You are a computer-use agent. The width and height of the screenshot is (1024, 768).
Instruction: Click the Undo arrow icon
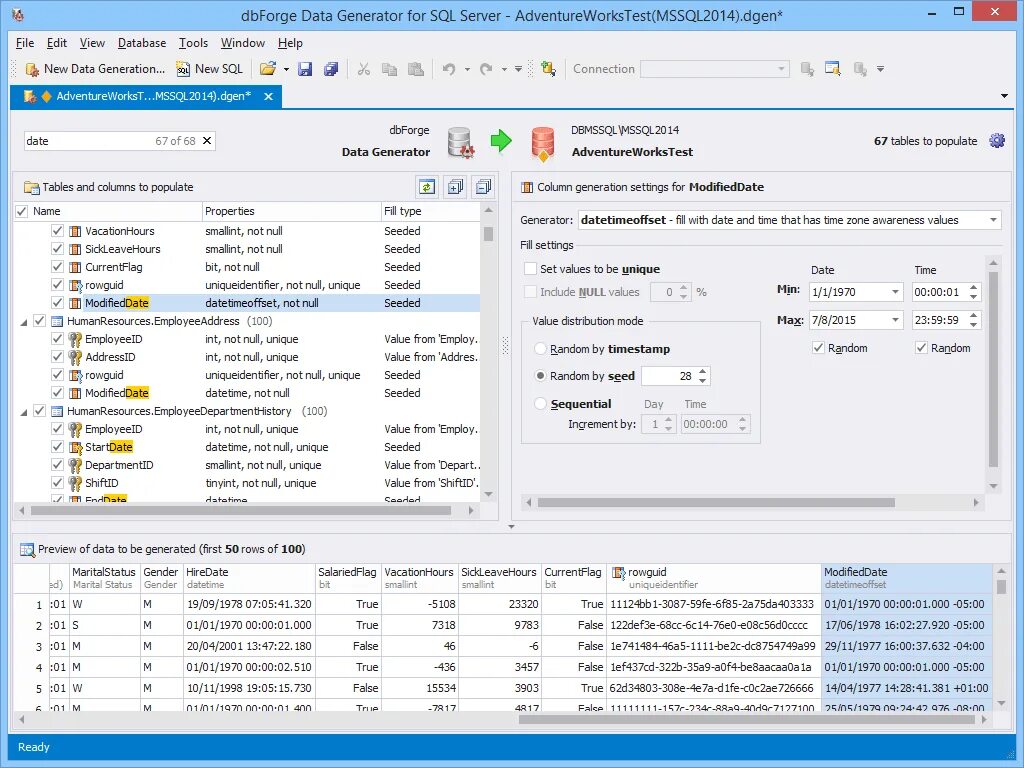tap(449, 69)
